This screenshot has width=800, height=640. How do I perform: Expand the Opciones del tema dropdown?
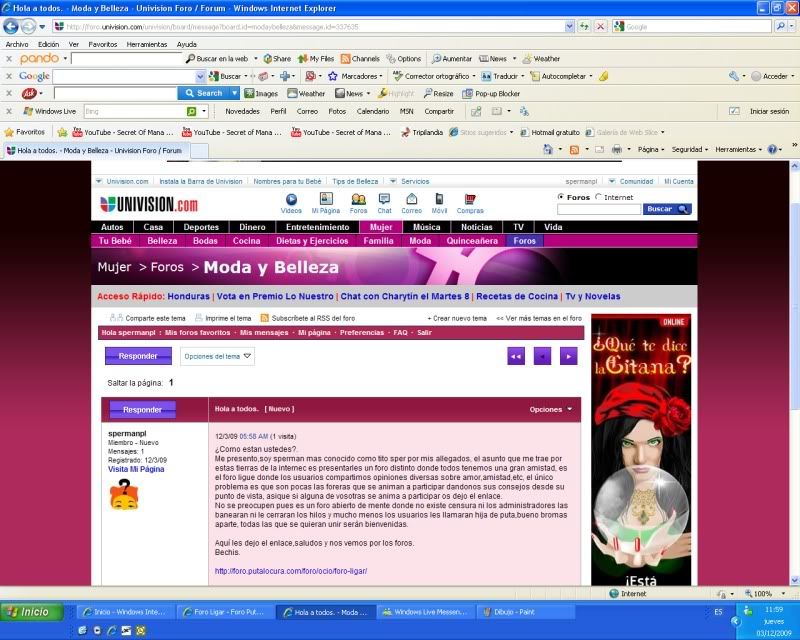pyautogui.click(x=217, y=356)
